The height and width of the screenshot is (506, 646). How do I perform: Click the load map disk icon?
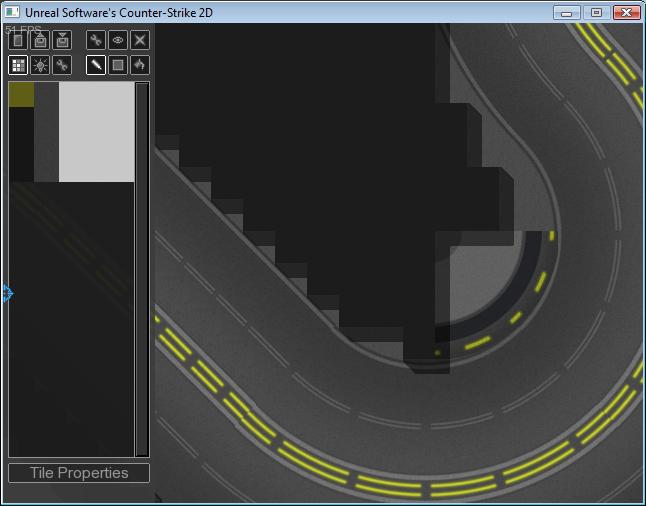point(40,40)
